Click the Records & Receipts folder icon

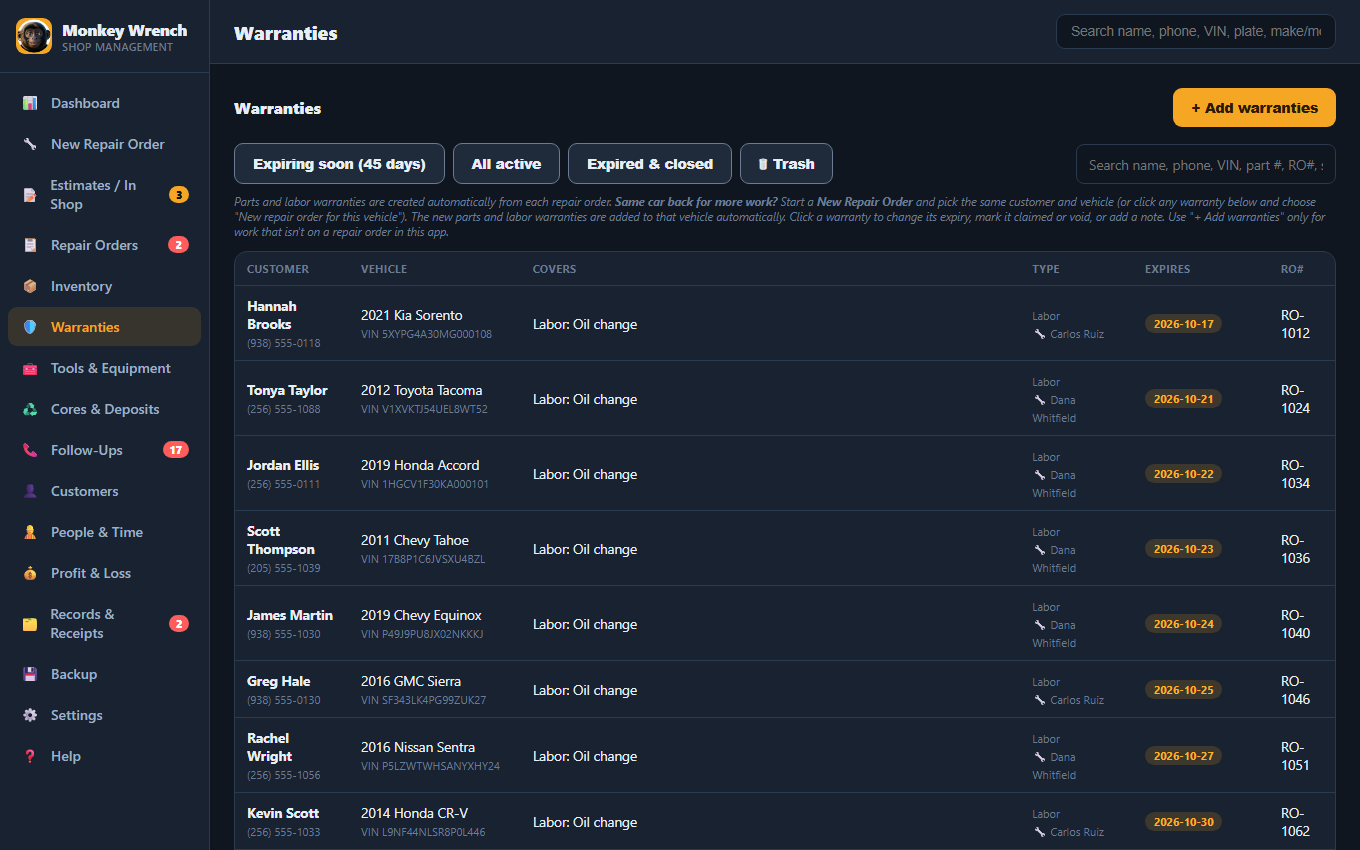pos(30,624)
